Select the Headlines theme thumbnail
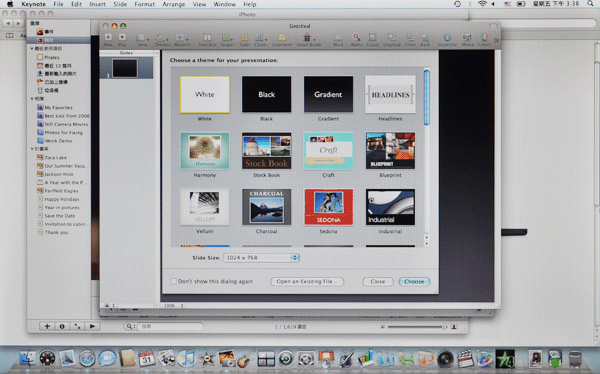Screen dimensions: 600x374 coord(390,94)
